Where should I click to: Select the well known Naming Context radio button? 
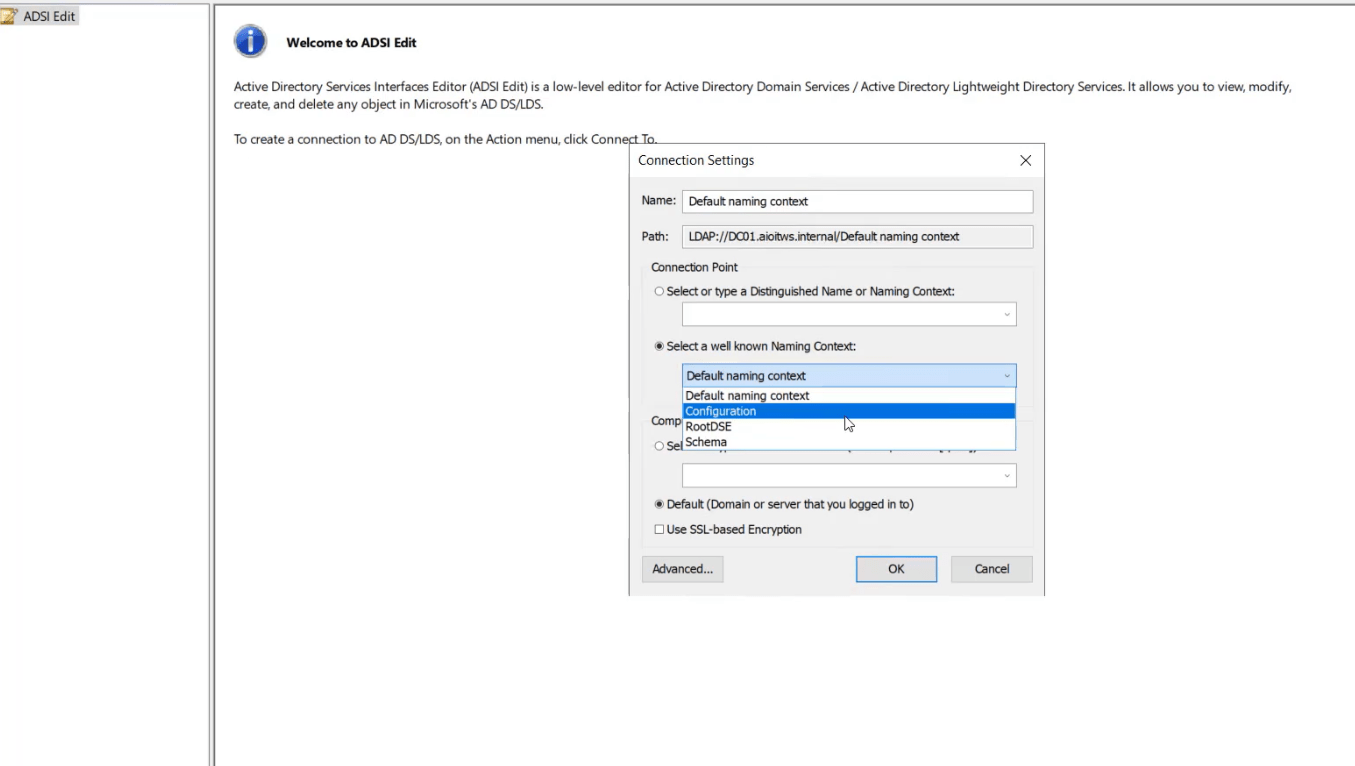click(659, 346)
